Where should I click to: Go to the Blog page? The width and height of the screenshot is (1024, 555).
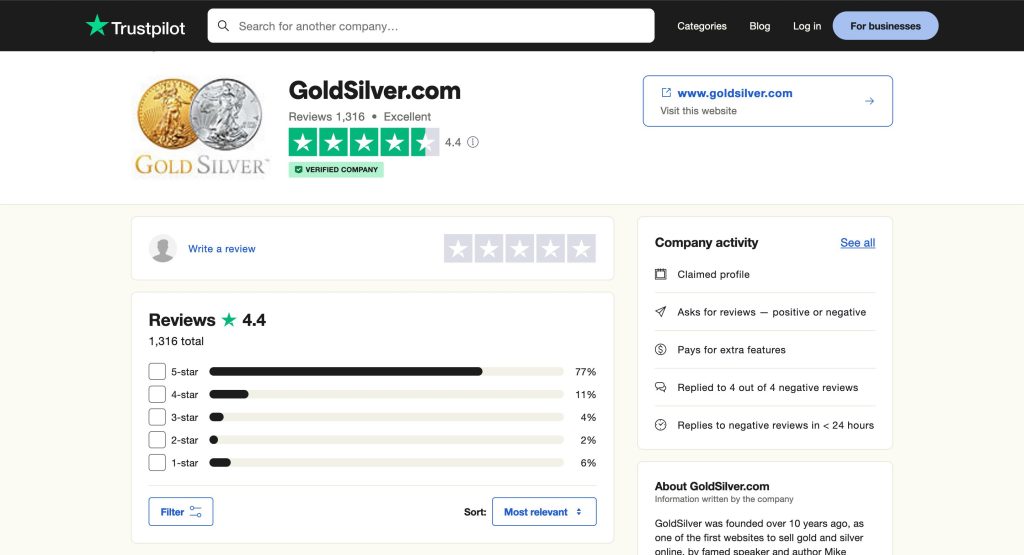[x=760, y=26]
